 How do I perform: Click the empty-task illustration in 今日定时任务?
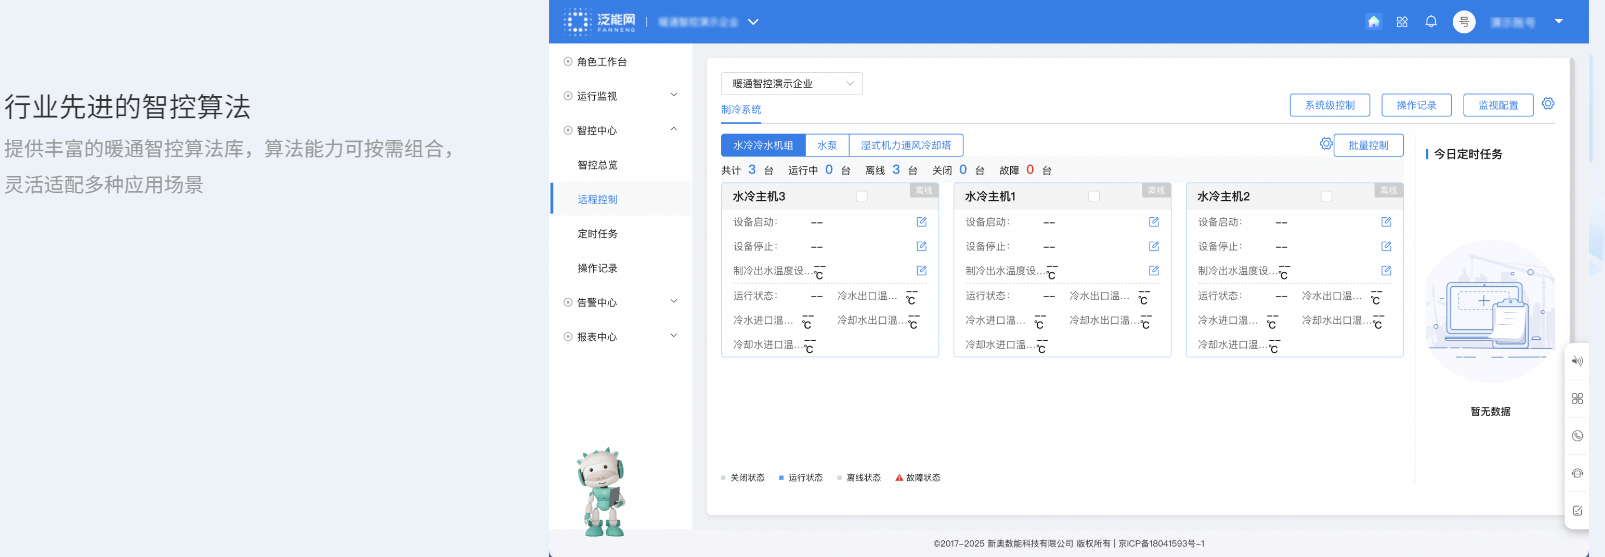(x=1490, y=312)
